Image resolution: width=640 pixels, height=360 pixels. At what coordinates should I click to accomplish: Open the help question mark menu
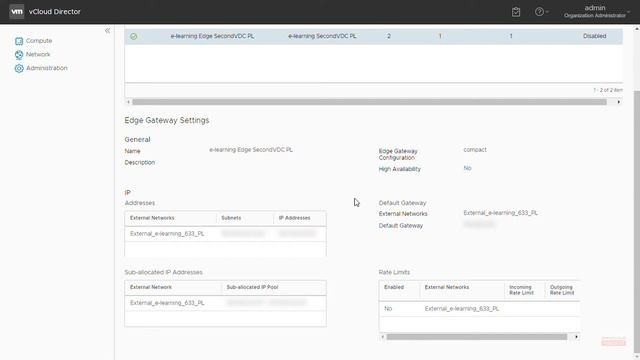coord(541,12)
